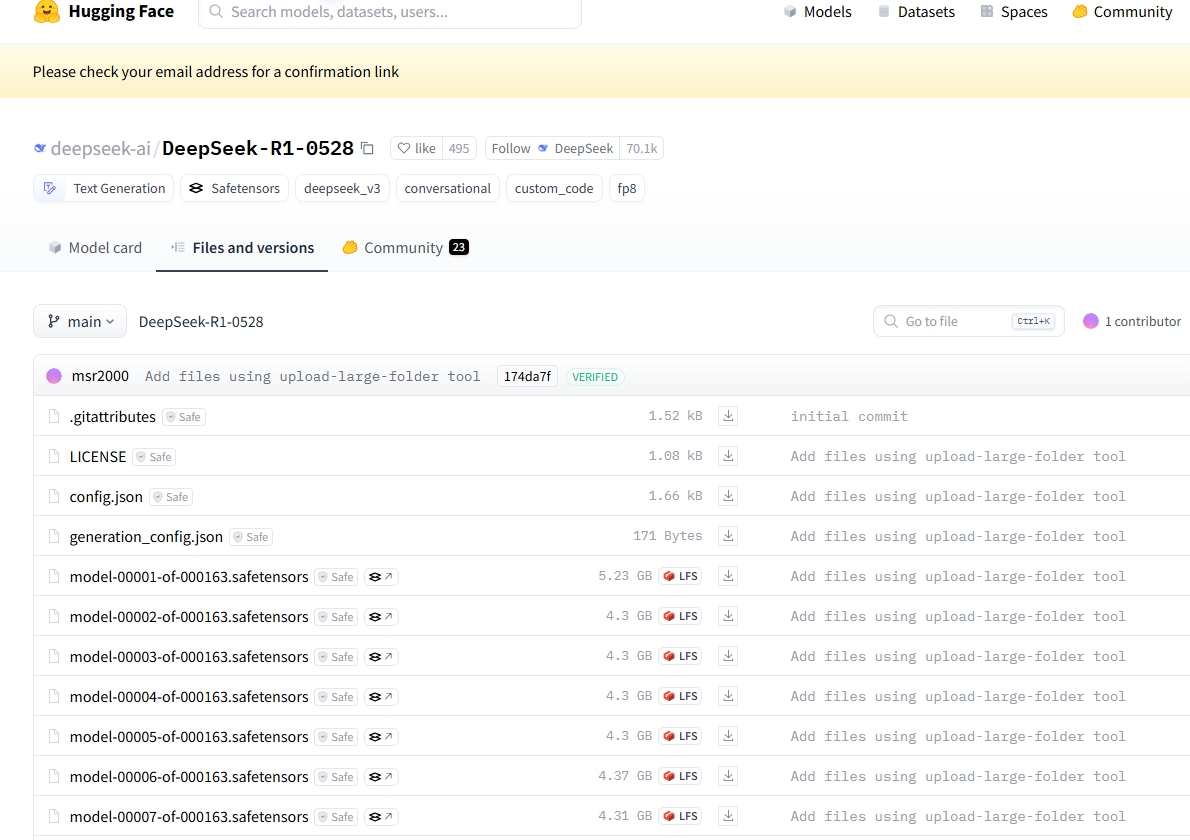
Task: Download model-00003-of-000163.safetensors
Action: point(728,656)
